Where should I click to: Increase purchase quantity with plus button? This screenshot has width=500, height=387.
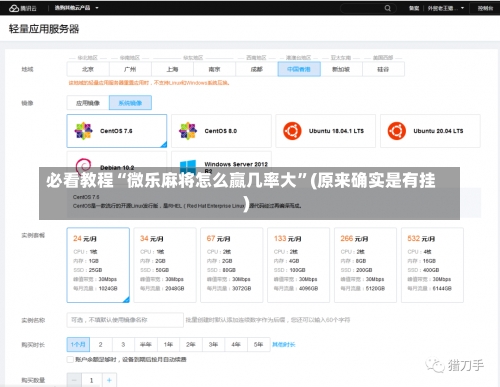point(109,380)
